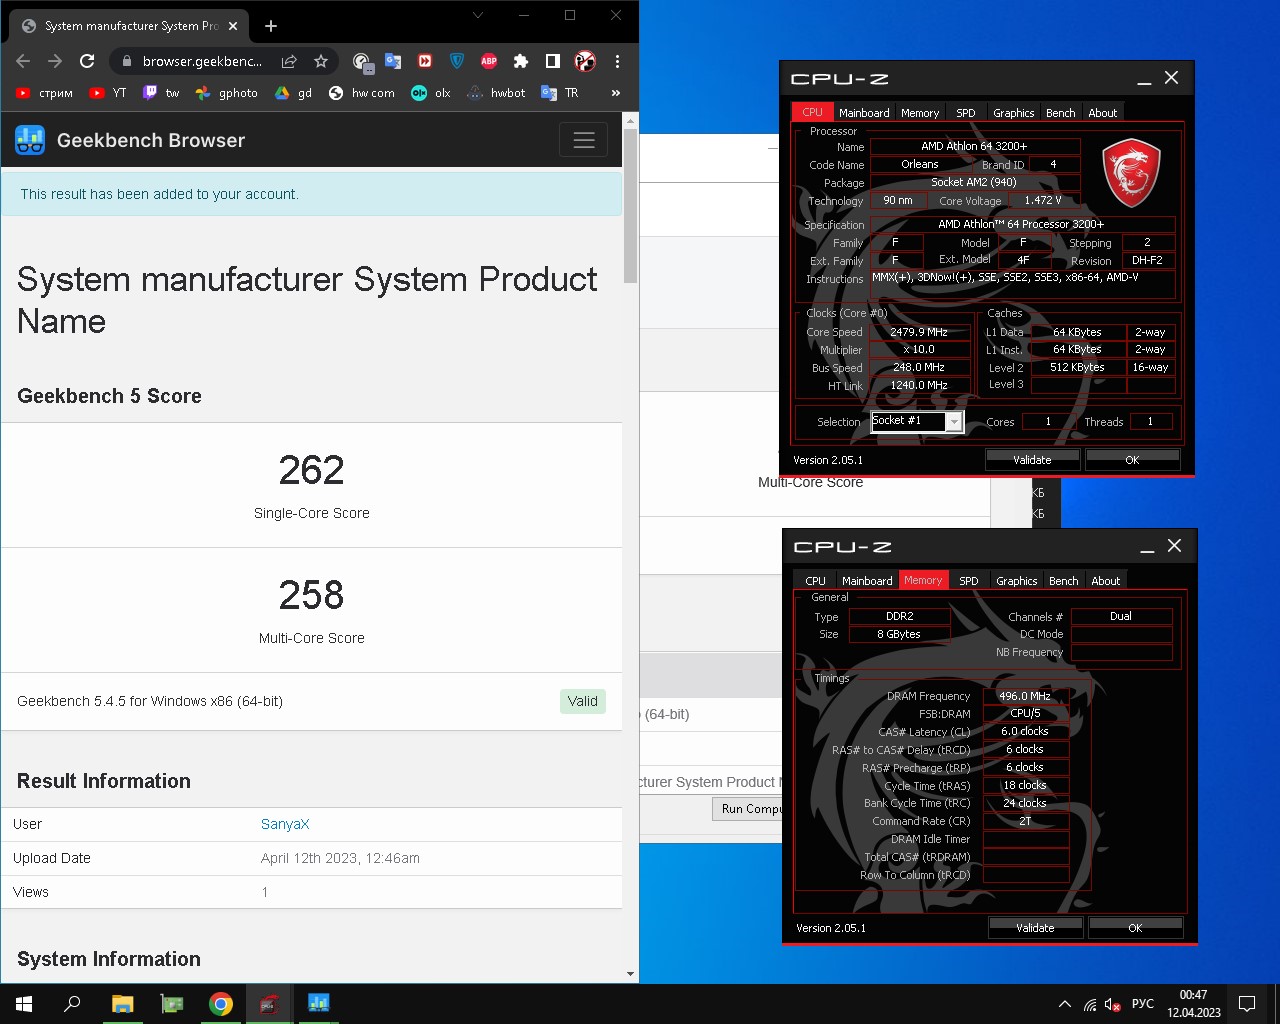Open the gphoto bookmark

tap(227, 93)
